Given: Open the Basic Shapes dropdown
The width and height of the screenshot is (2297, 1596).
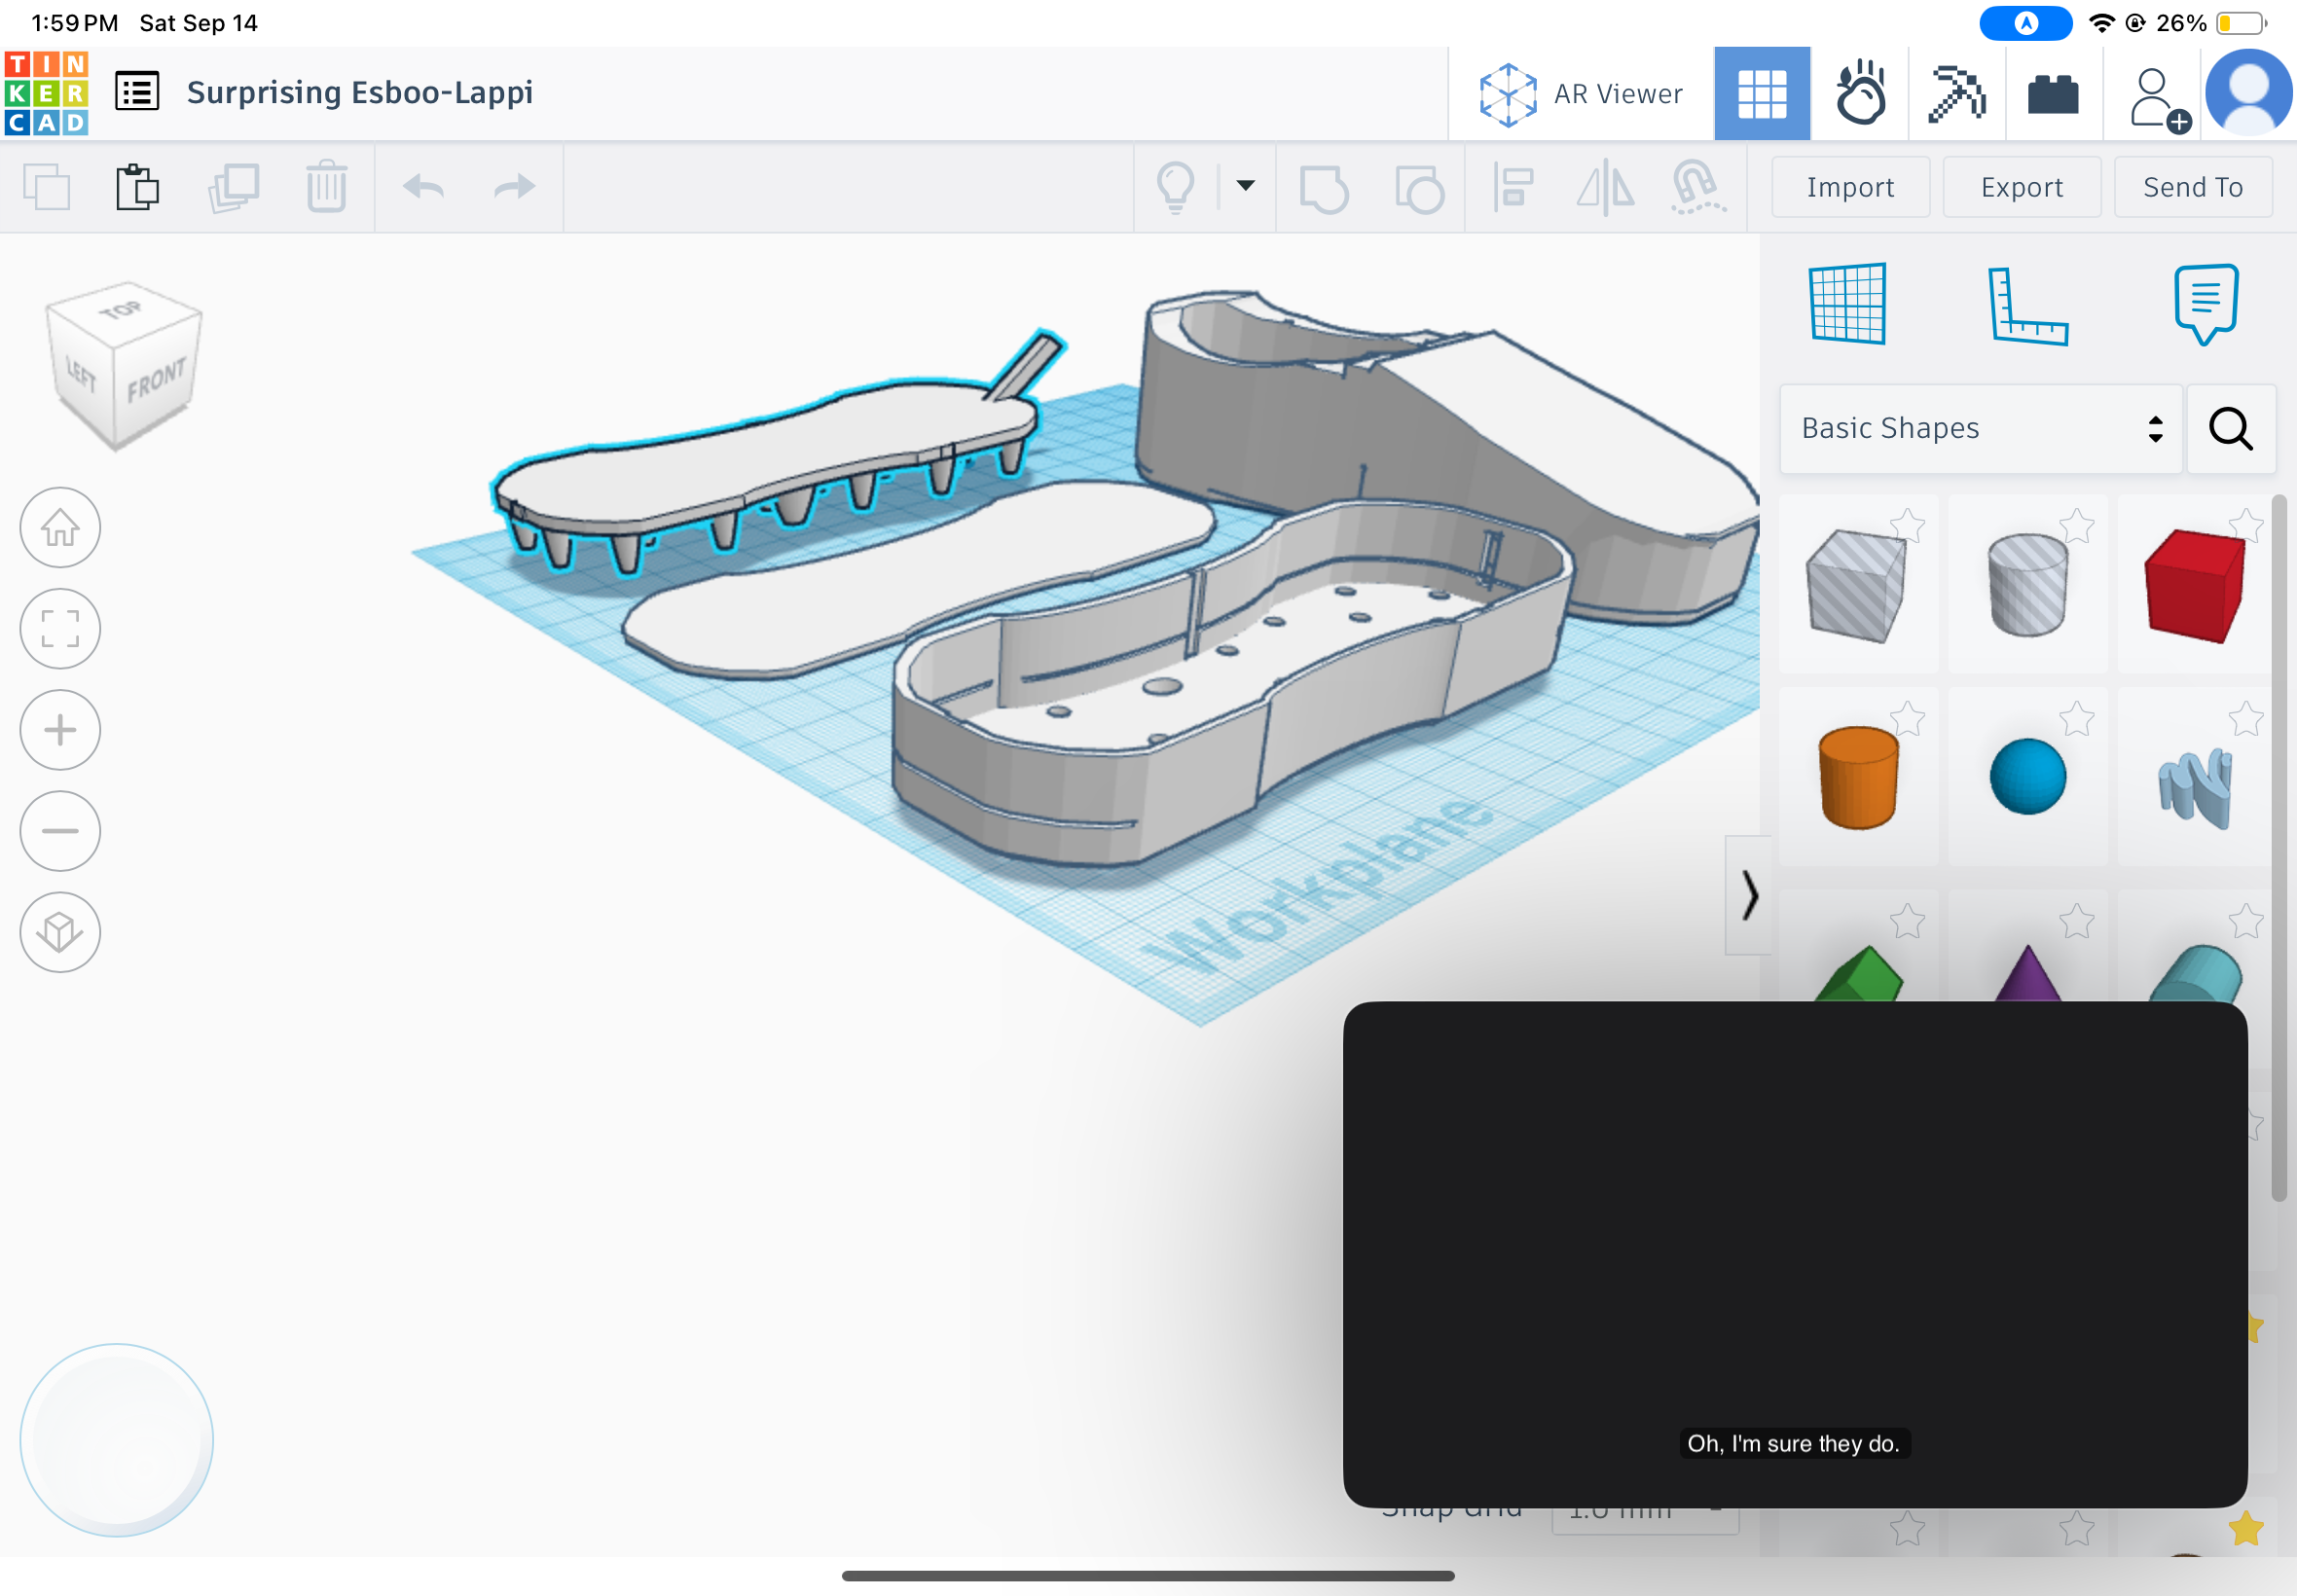Looking at the screenshot, I should 1980,428.
